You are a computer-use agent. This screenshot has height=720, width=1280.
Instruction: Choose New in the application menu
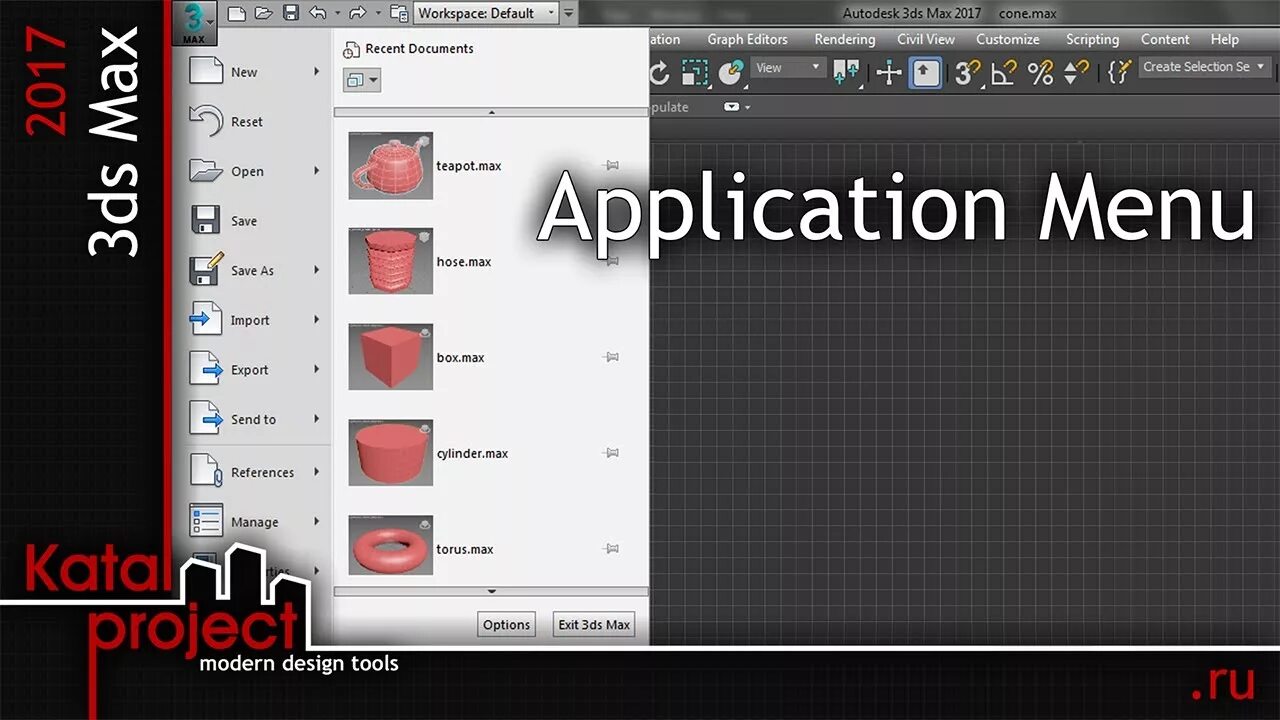(x=256, y=72)
